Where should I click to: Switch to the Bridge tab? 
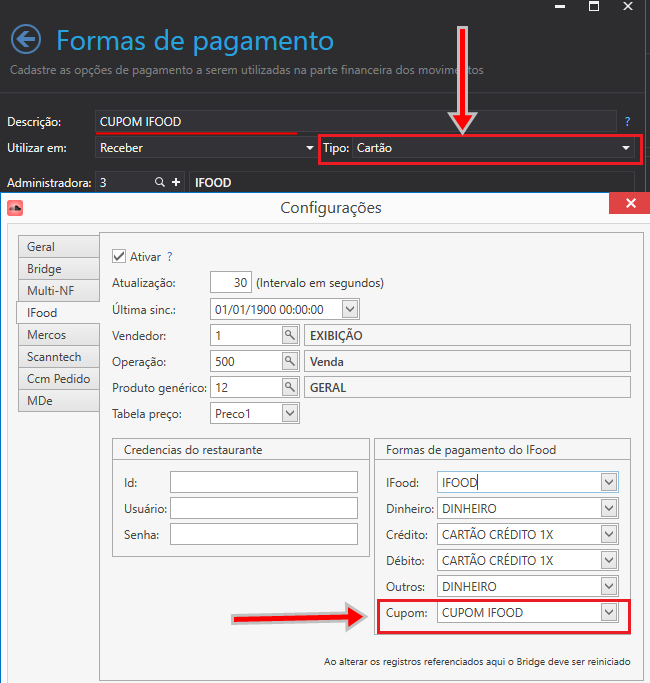[59, 269]
